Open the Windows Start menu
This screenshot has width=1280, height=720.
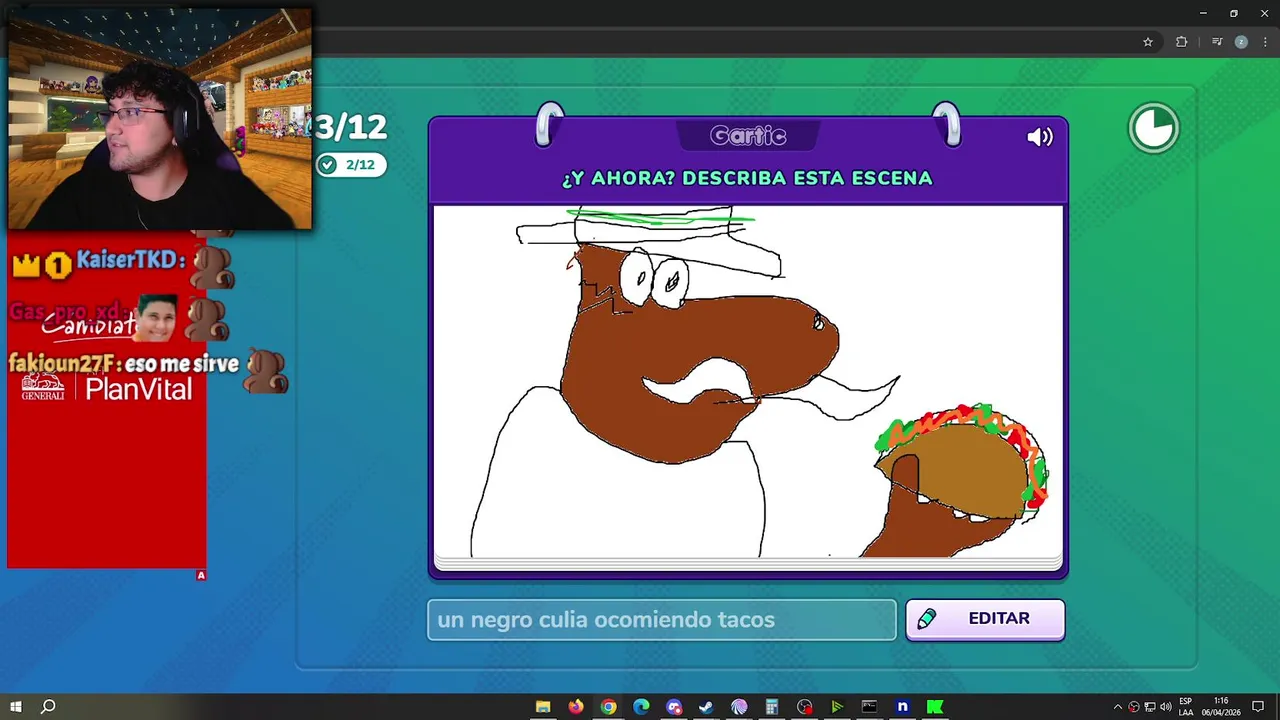click(x=16, y=707)
